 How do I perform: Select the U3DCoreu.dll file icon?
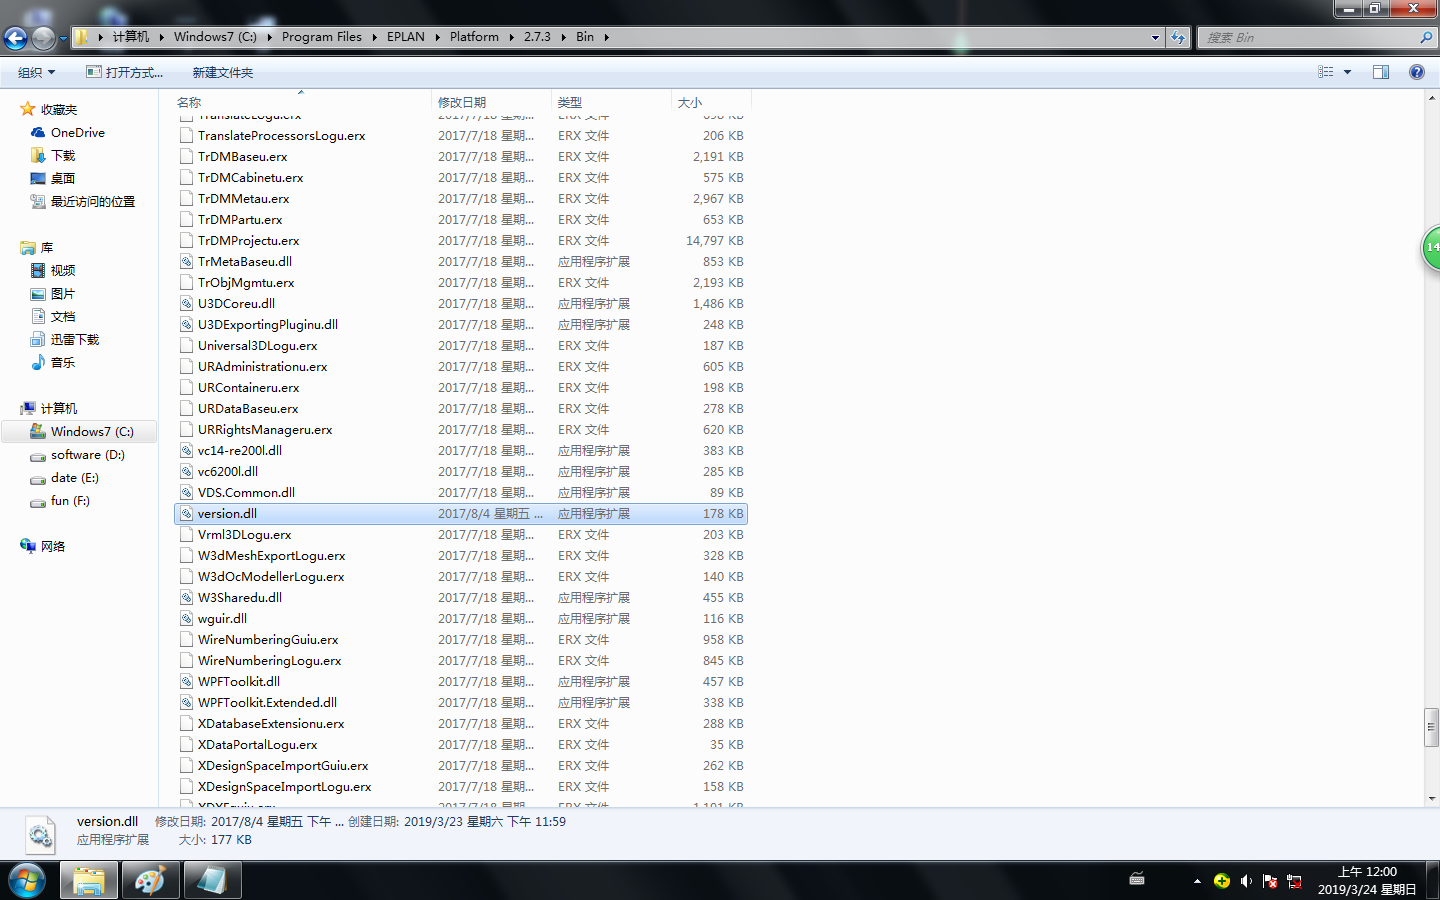[x=186, y=304]
